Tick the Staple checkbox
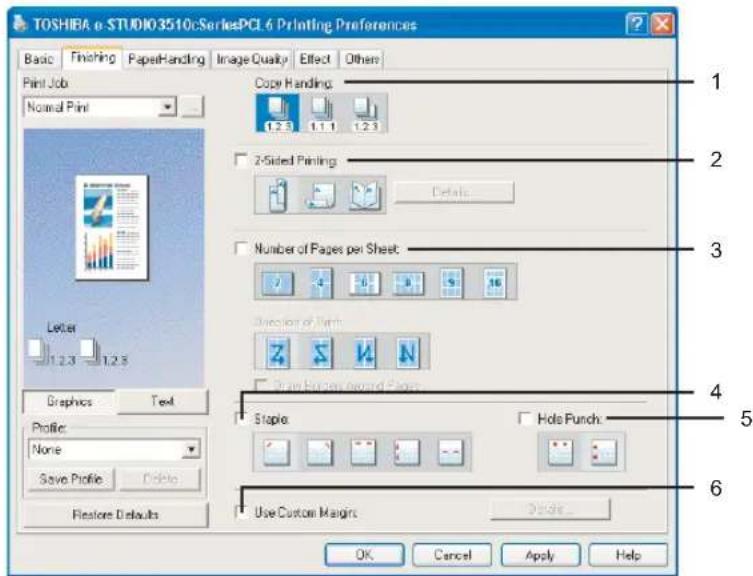This screenshot has width=753, height=576. (241, 419)
